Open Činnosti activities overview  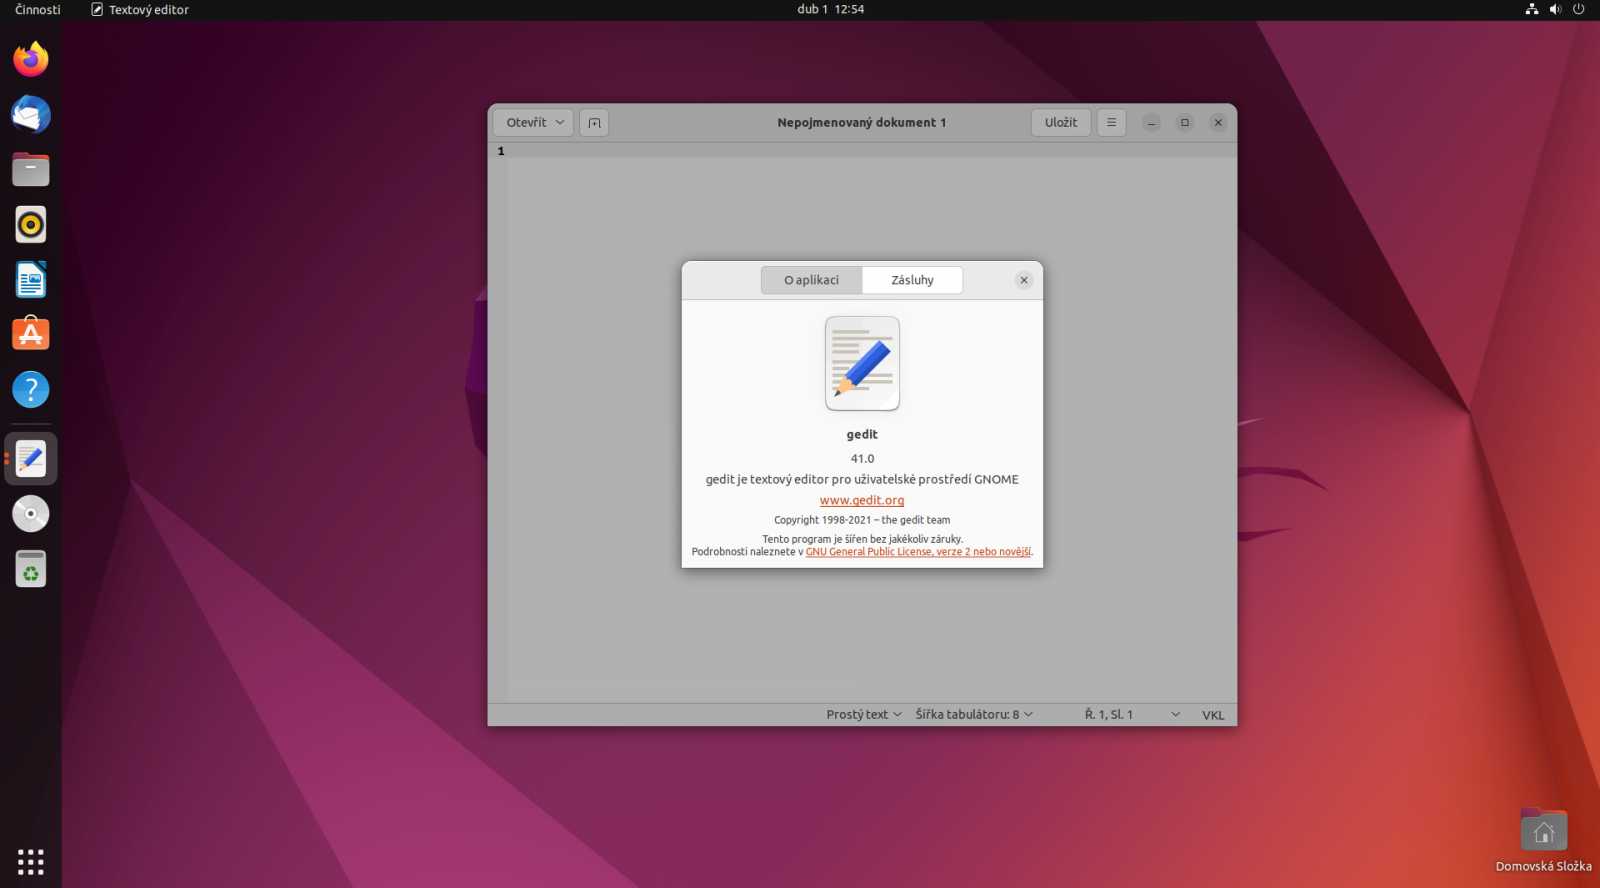point(38,9)
